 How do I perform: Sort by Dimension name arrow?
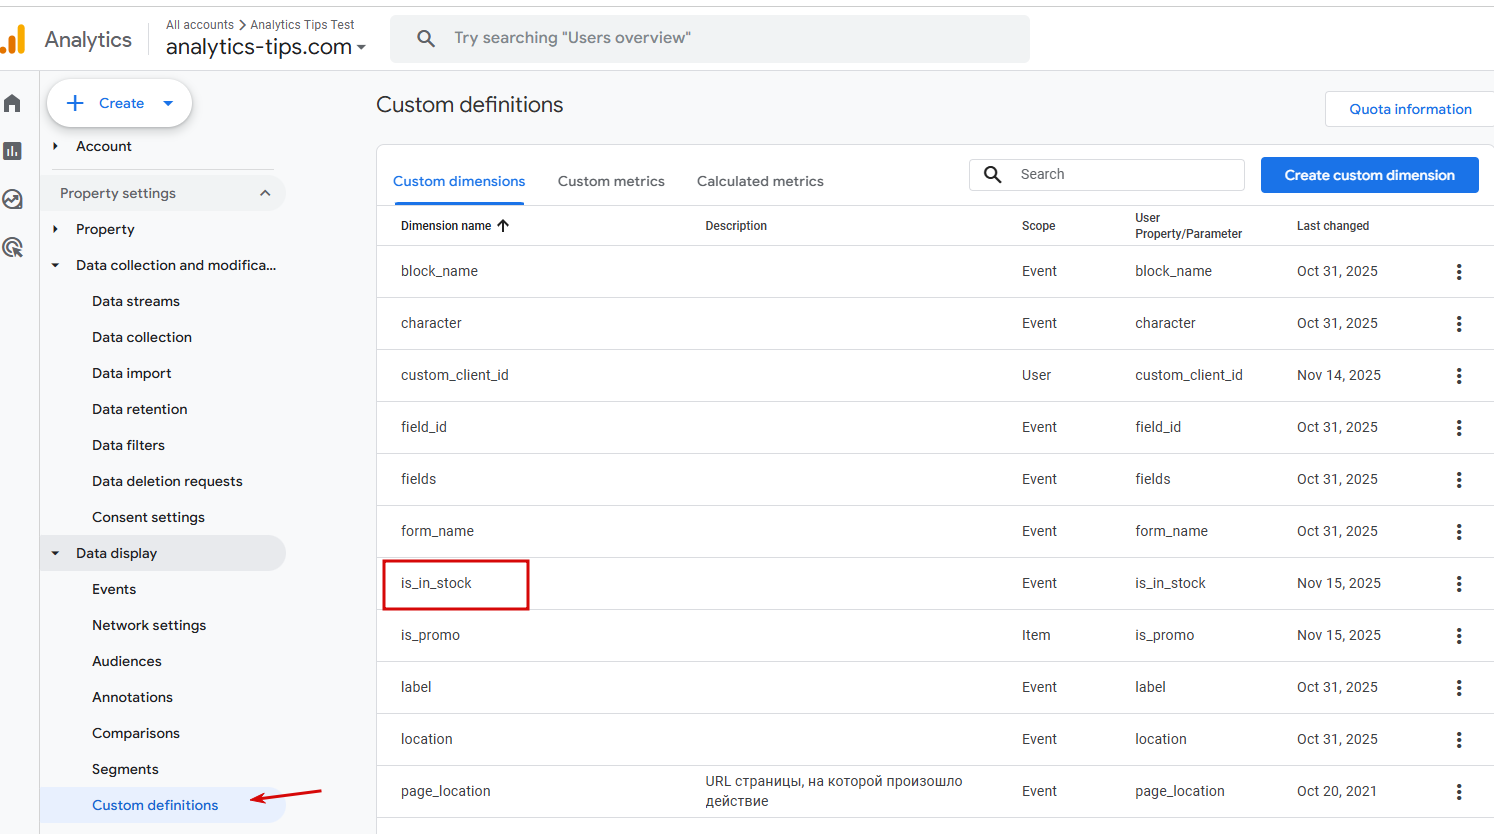coord(503,226)
